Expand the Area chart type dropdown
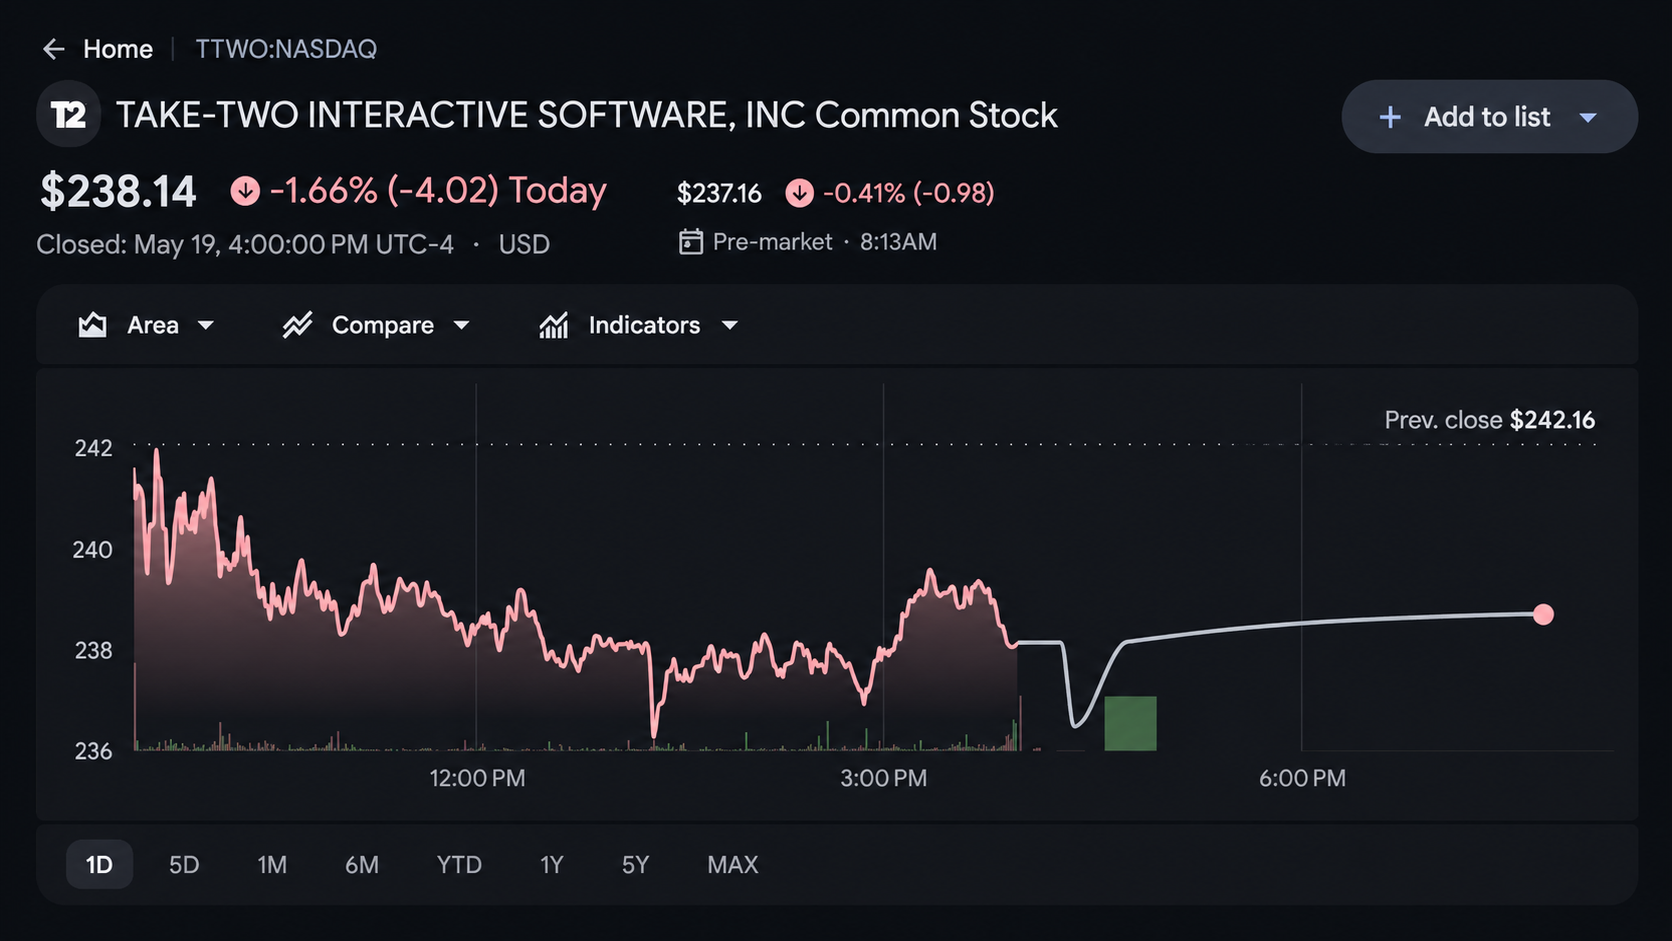This screenshot has width=1672, height=941. click(206, 325)
